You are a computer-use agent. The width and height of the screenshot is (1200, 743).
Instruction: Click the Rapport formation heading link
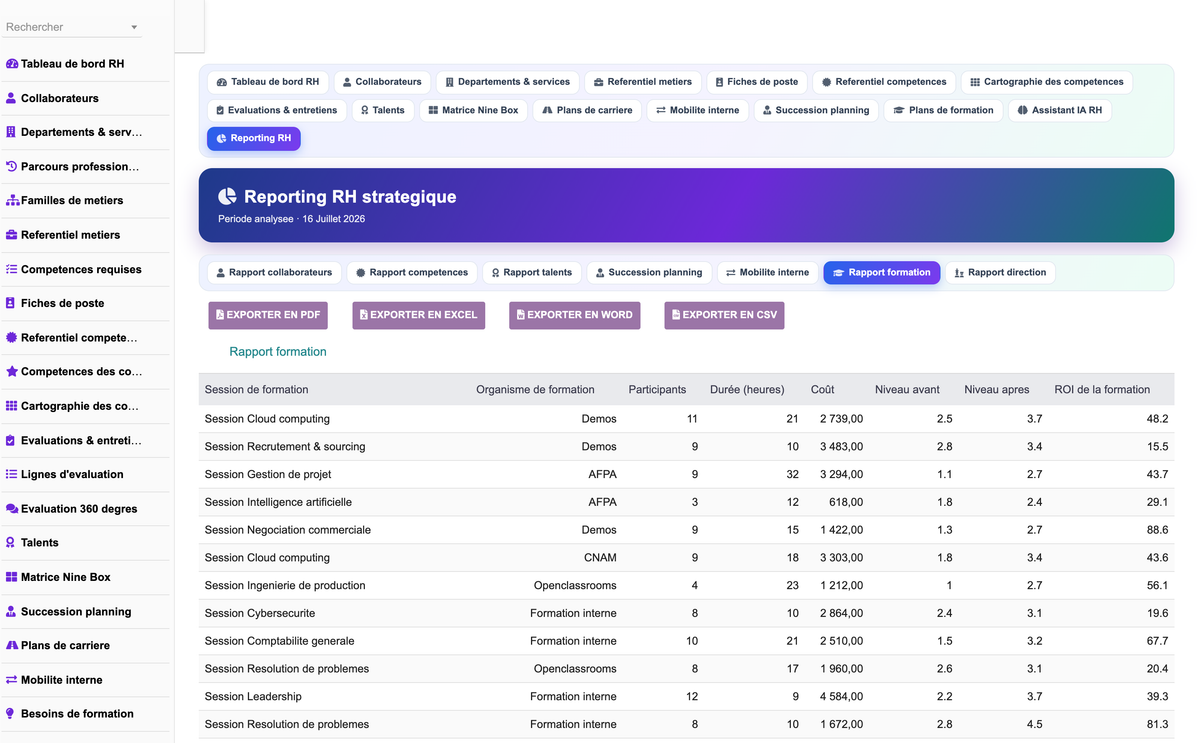click(x=278, y=352)
